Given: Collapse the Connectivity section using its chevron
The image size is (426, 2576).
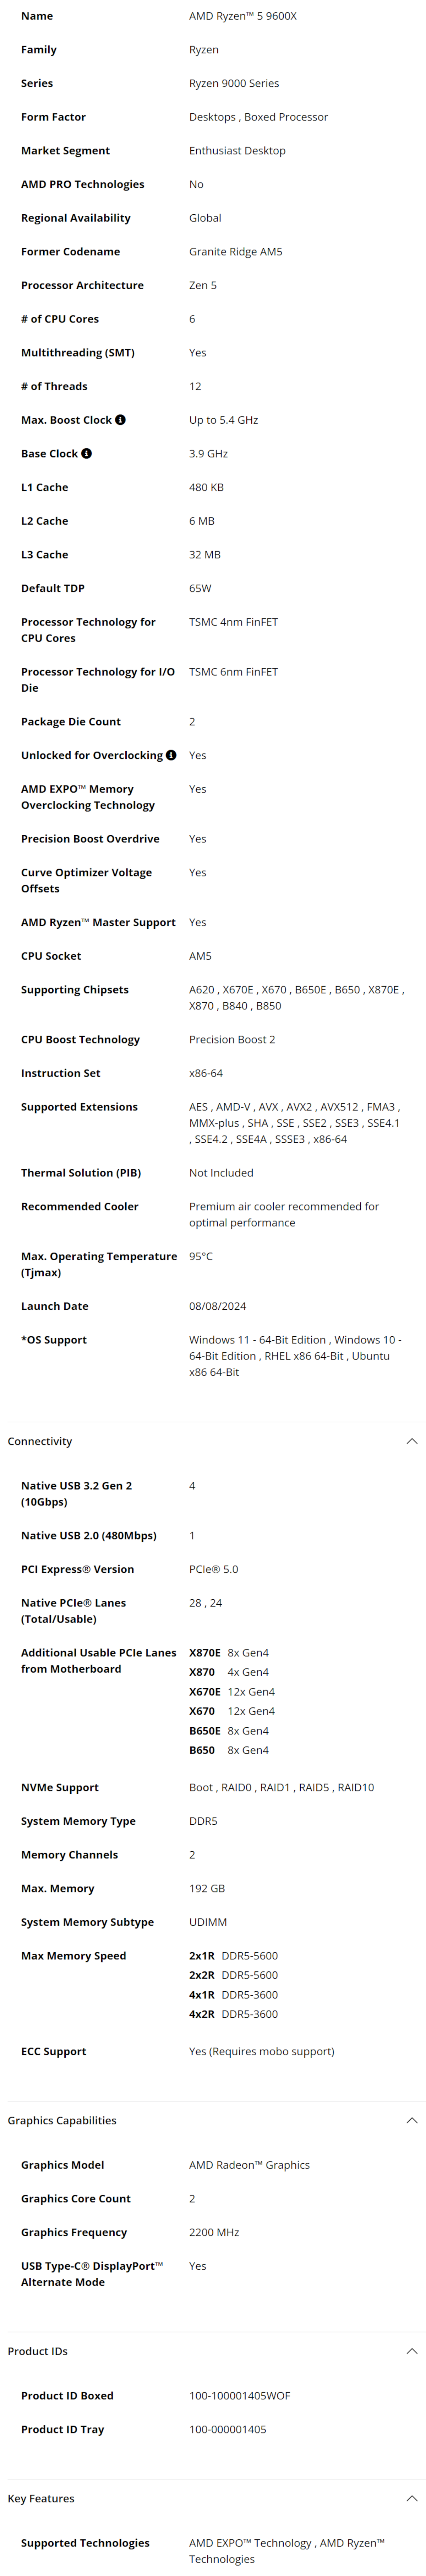Looking at the screenshot, I should [411, 1441].
